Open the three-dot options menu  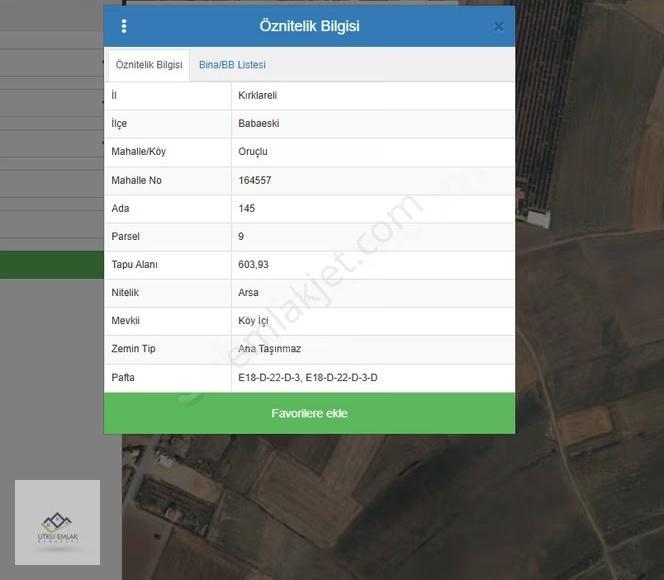pyautogui.click(x=124, y=26)
